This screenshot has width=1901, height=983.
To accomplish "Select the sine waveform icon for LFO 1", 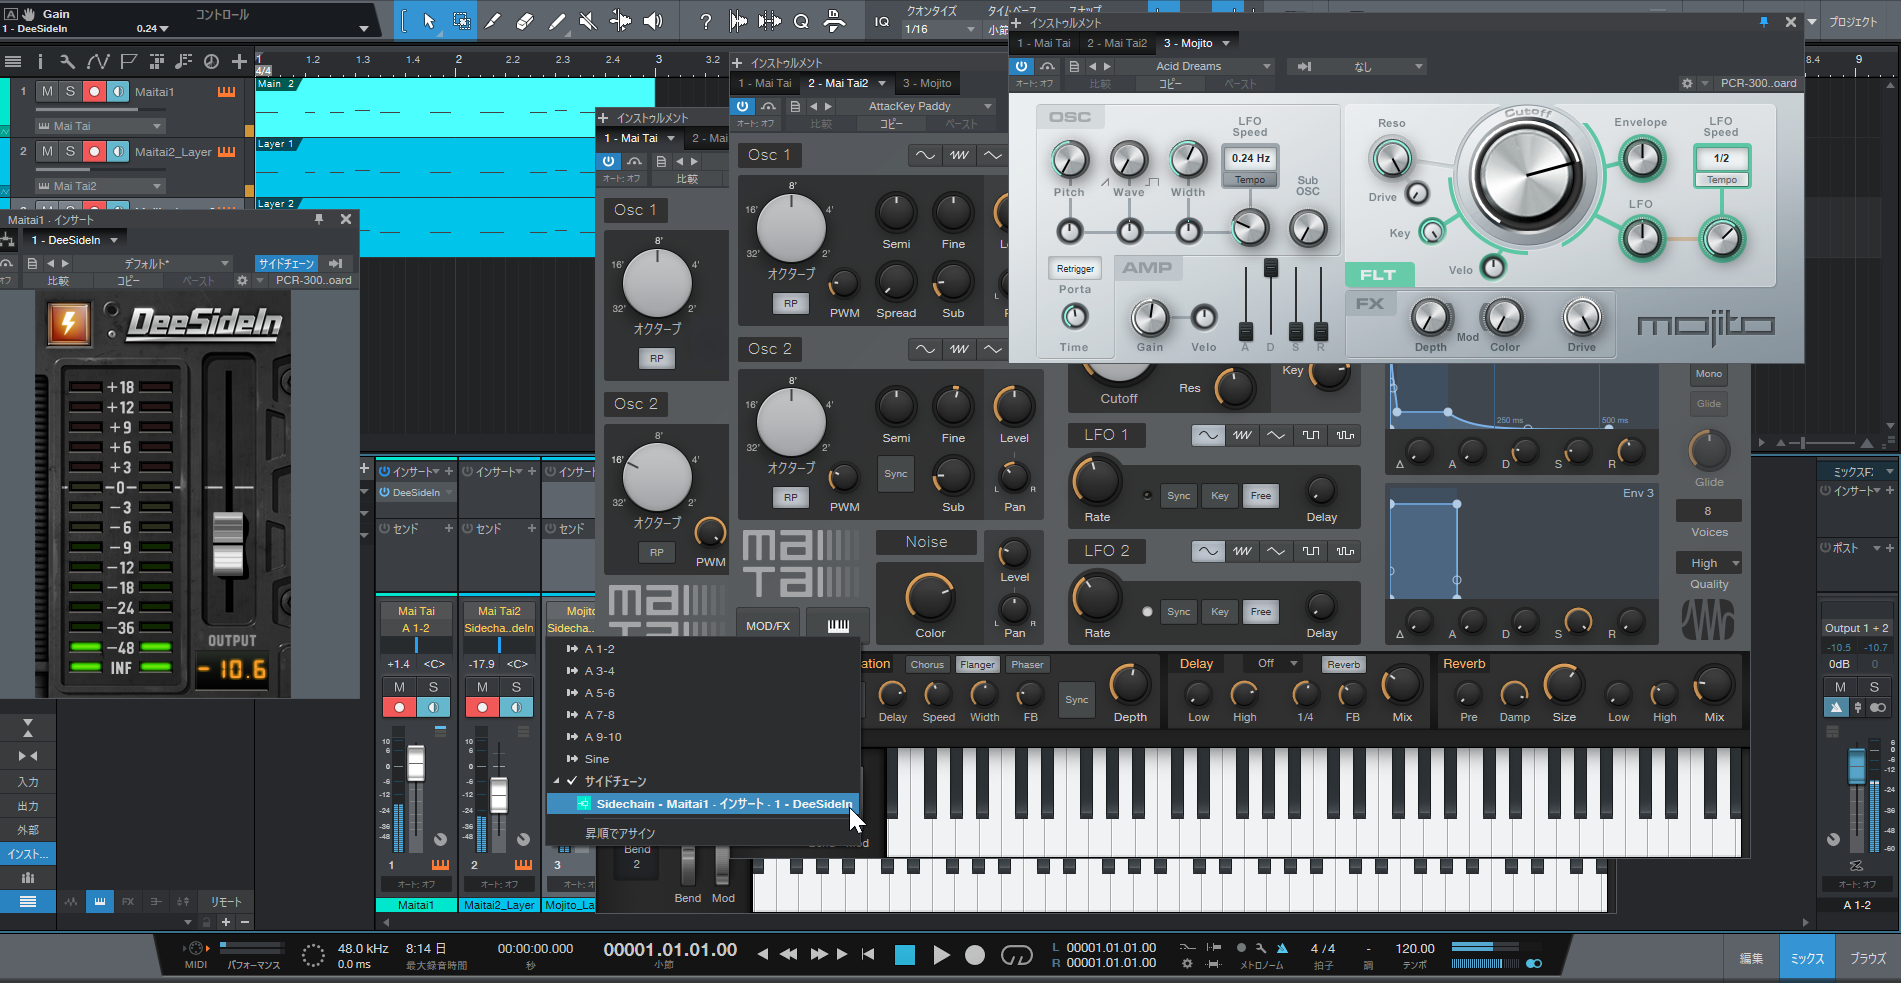I will point(1208,435).
